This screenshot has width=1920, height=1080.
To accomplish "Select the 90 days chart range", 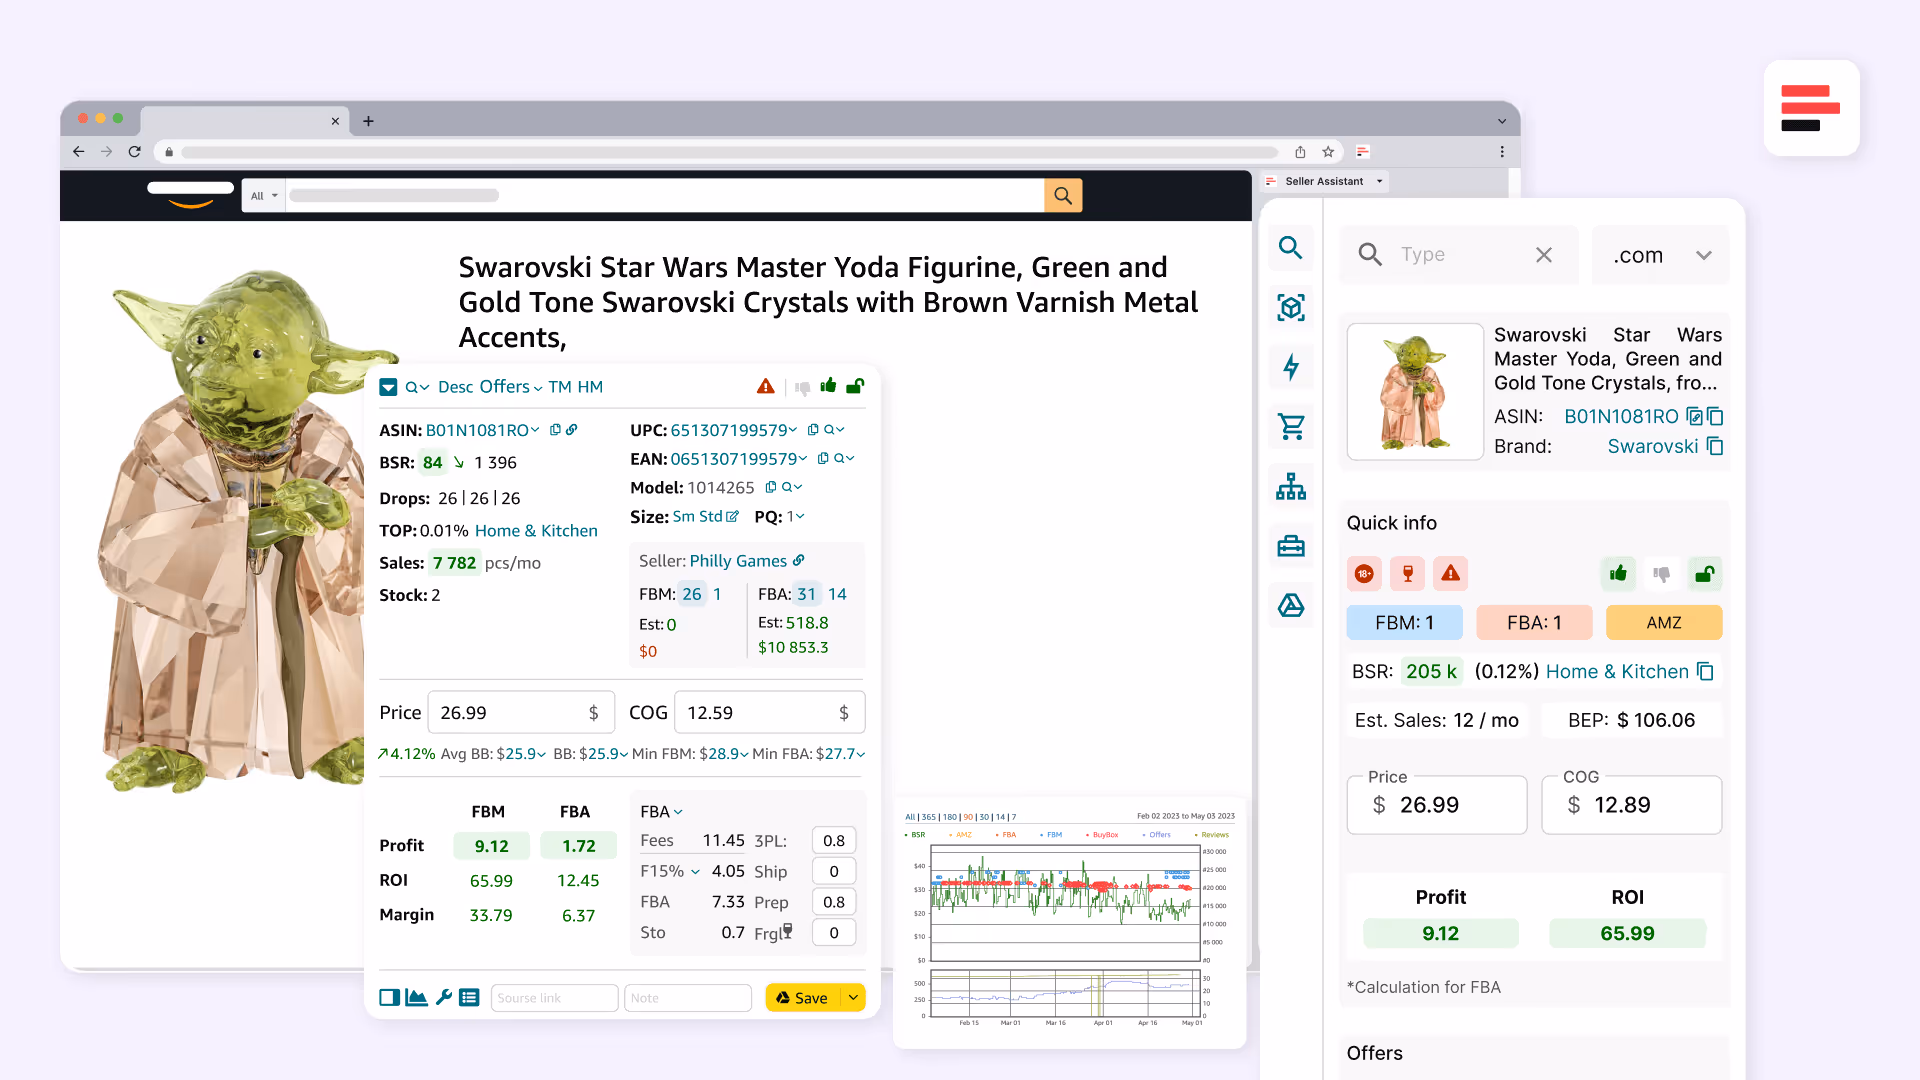I will pyautogui.click(x=968, y=817).
